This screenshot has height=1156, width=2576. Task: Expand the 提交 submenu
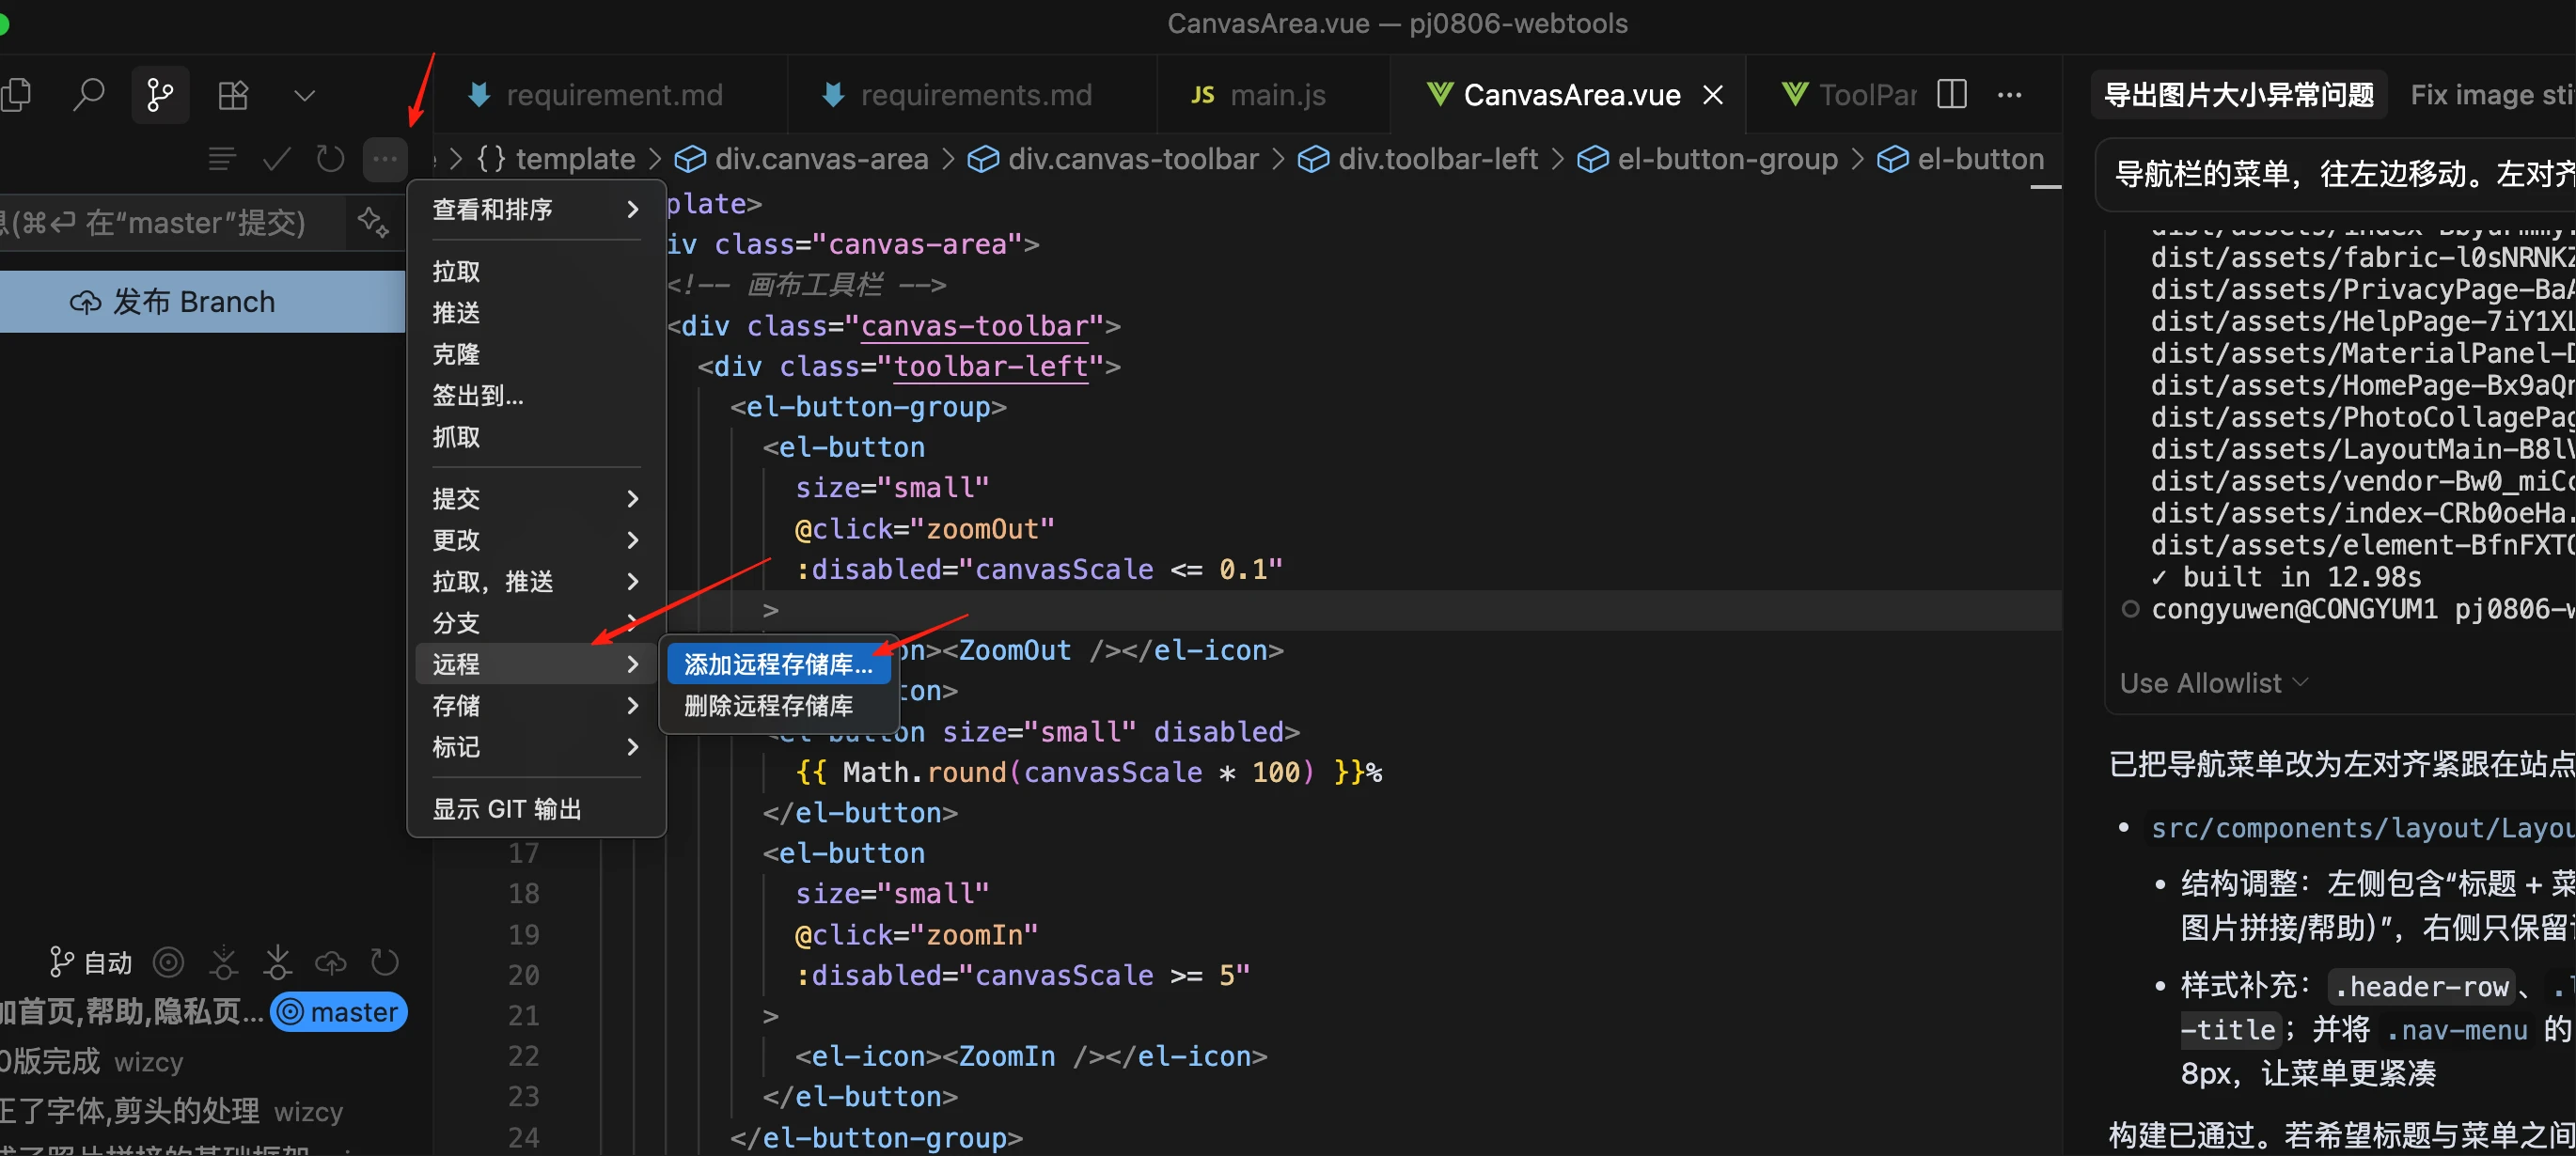(536, 498)
